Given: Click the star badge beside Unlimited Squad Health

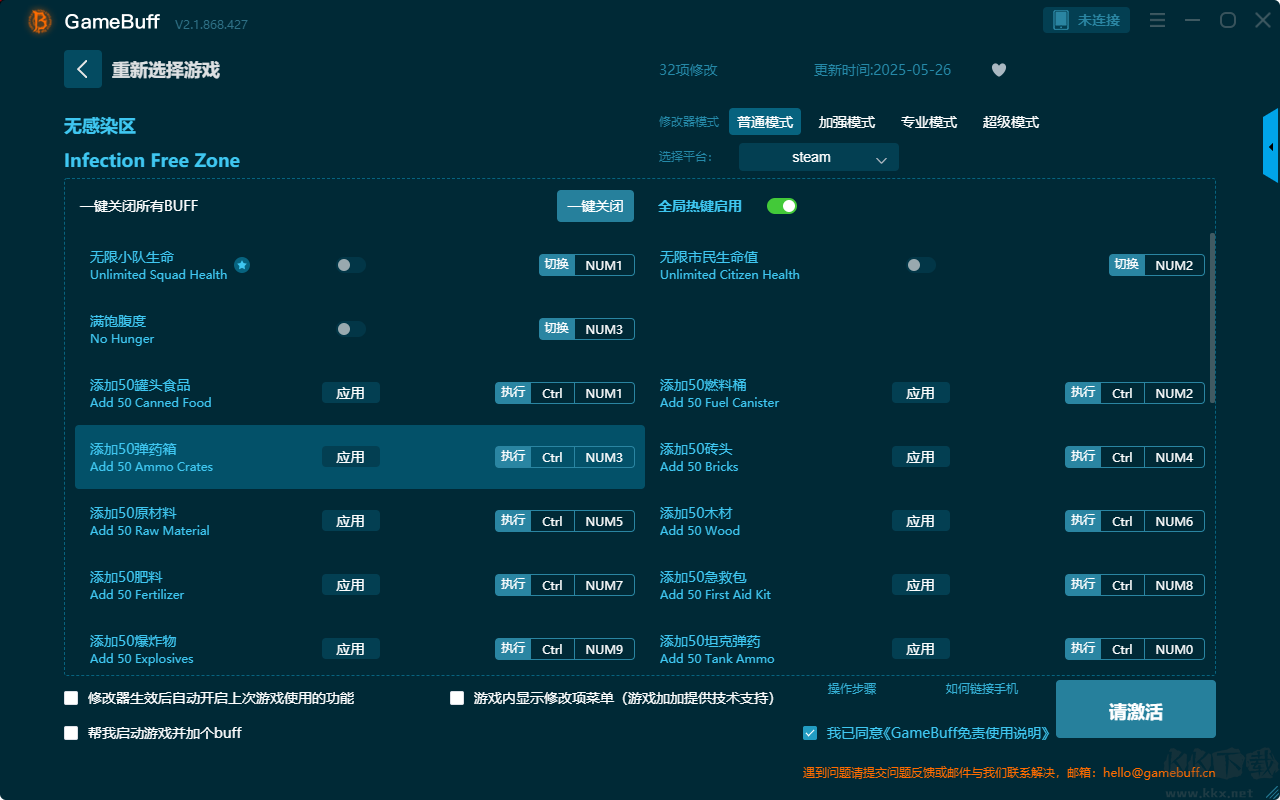Looking at the screenshot, I should coord(242,265).
